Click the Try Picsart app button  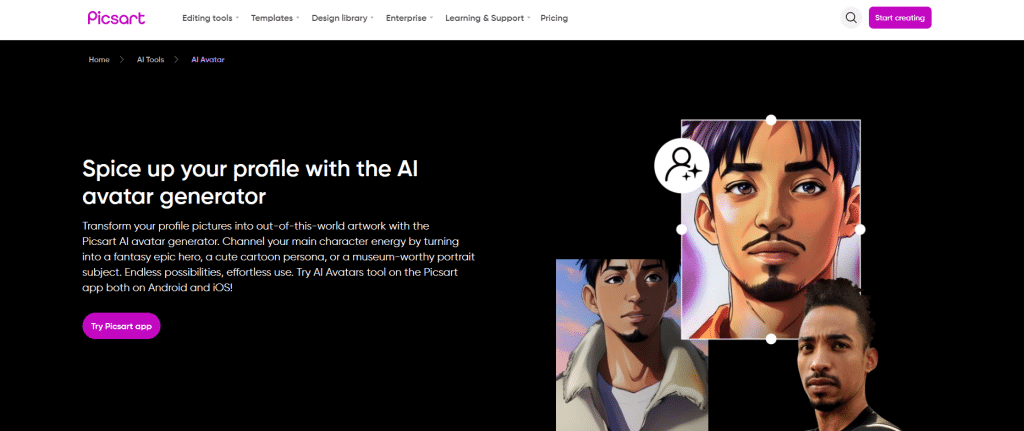coord(121,326)
